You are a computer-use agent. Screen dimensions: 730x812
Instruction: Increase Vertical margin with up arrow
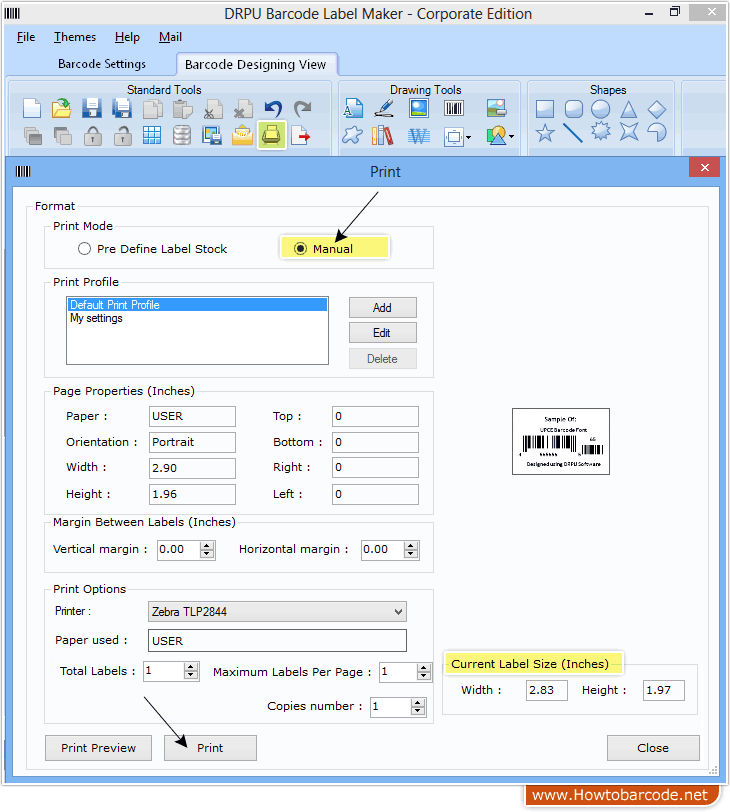[207, 546]
